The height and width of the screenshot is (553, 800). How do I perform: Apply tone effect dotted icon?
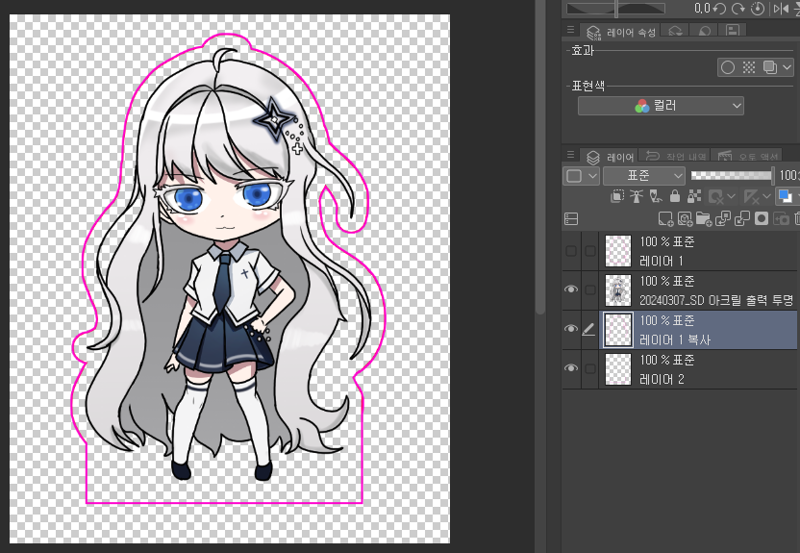(748, 67)
